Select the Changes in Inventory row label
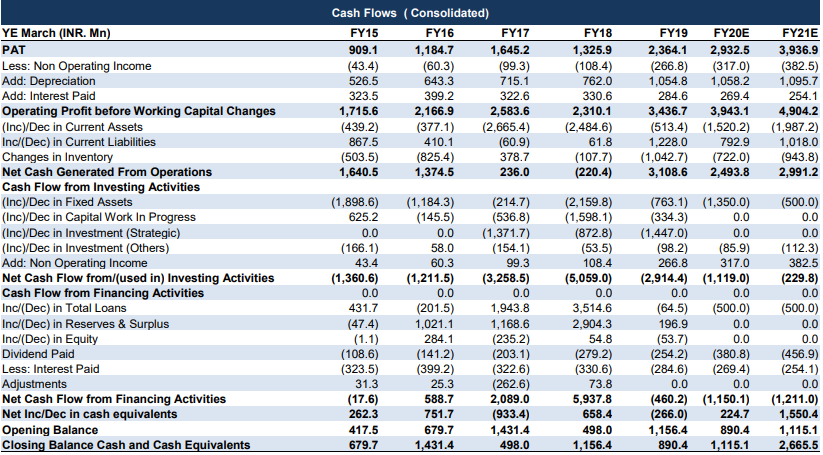Viewport: 823px width, 455px height. coord(55,156)
